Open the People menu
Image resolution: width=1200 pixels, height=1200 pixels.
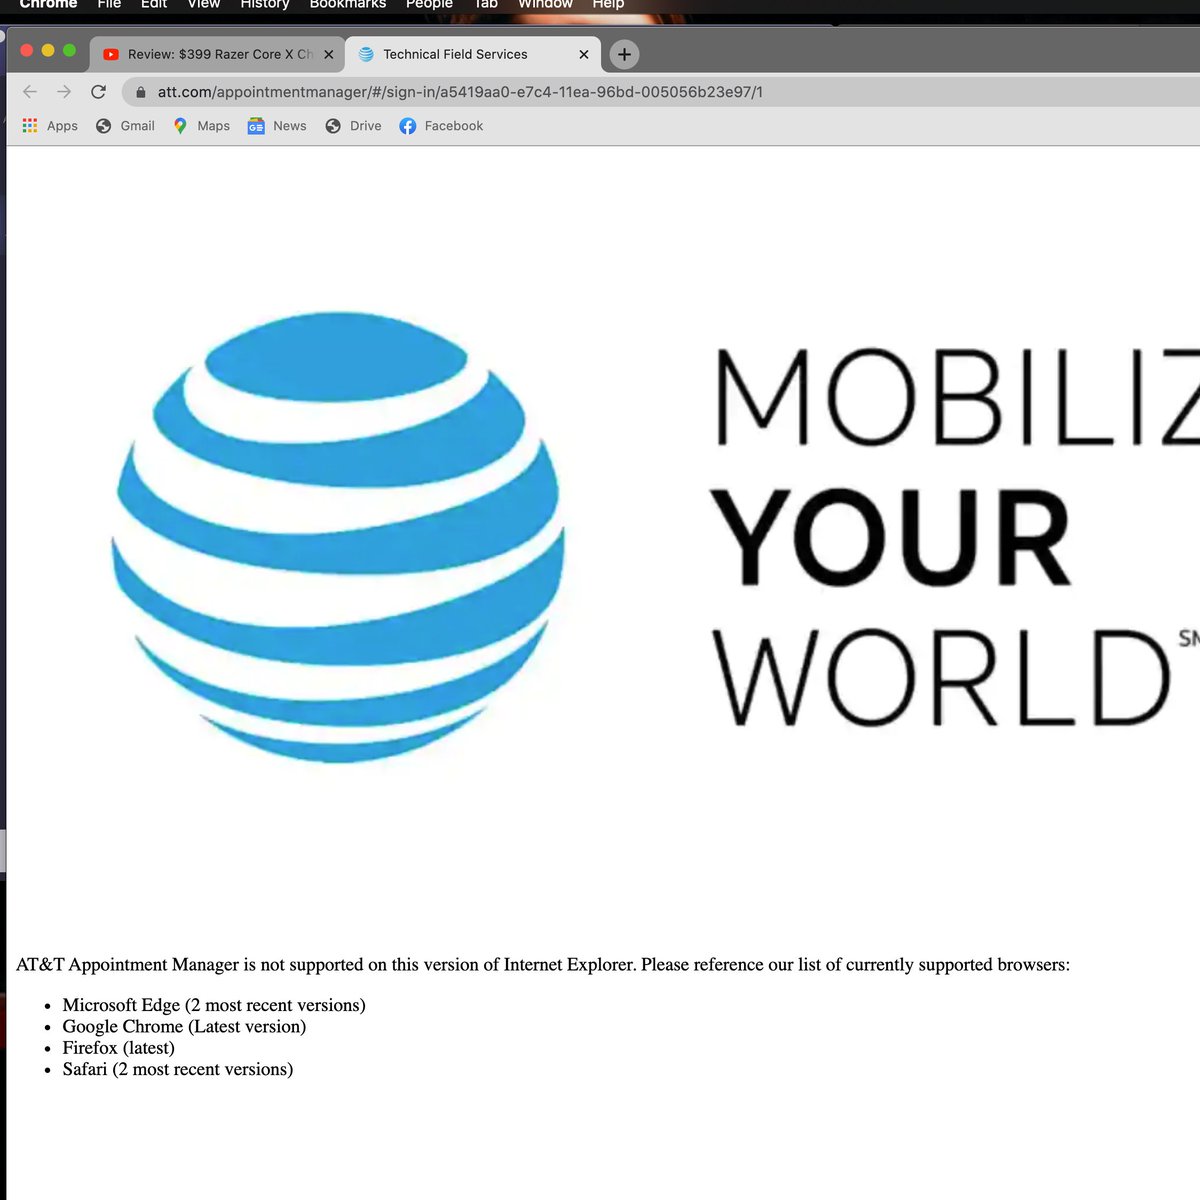(x=429, y=4)
